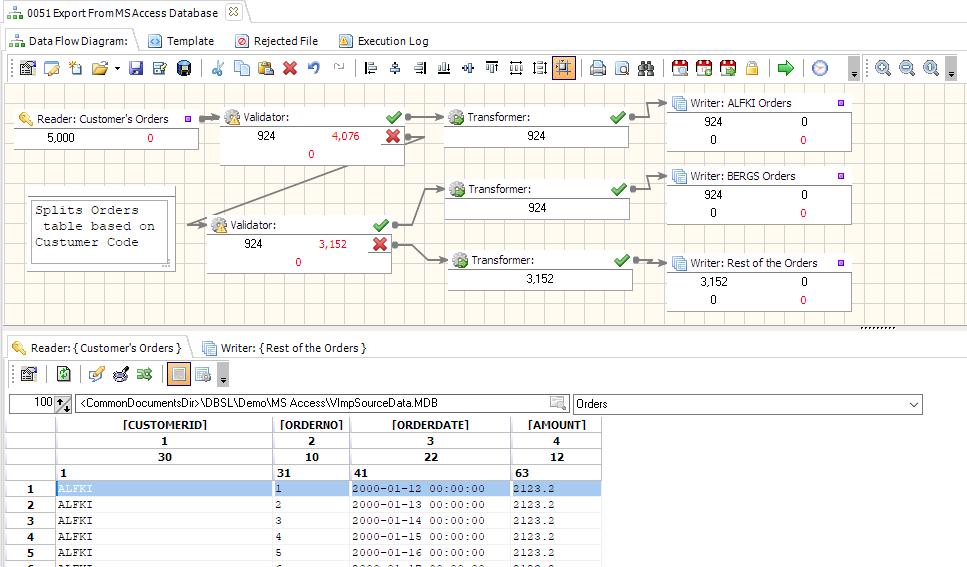967x567 pixels.
Task: Expand the reader toolbar overflow arrow
Action: 223,375
